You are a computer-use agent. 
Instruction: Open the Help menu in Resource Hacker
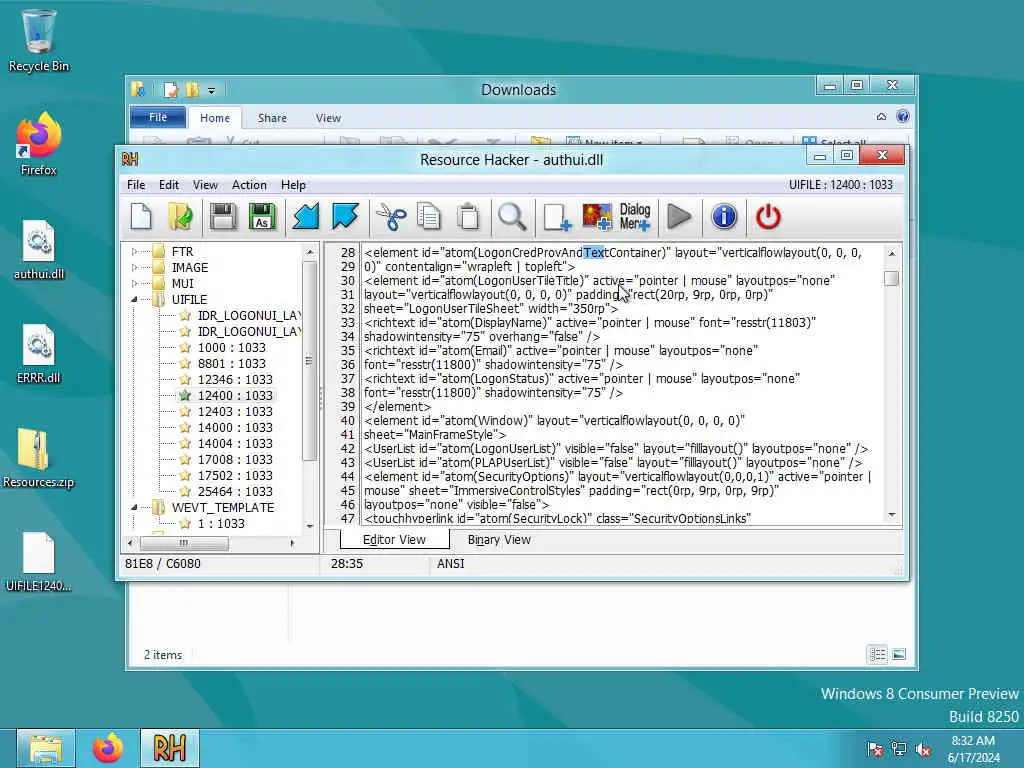(x=293, y=185)
